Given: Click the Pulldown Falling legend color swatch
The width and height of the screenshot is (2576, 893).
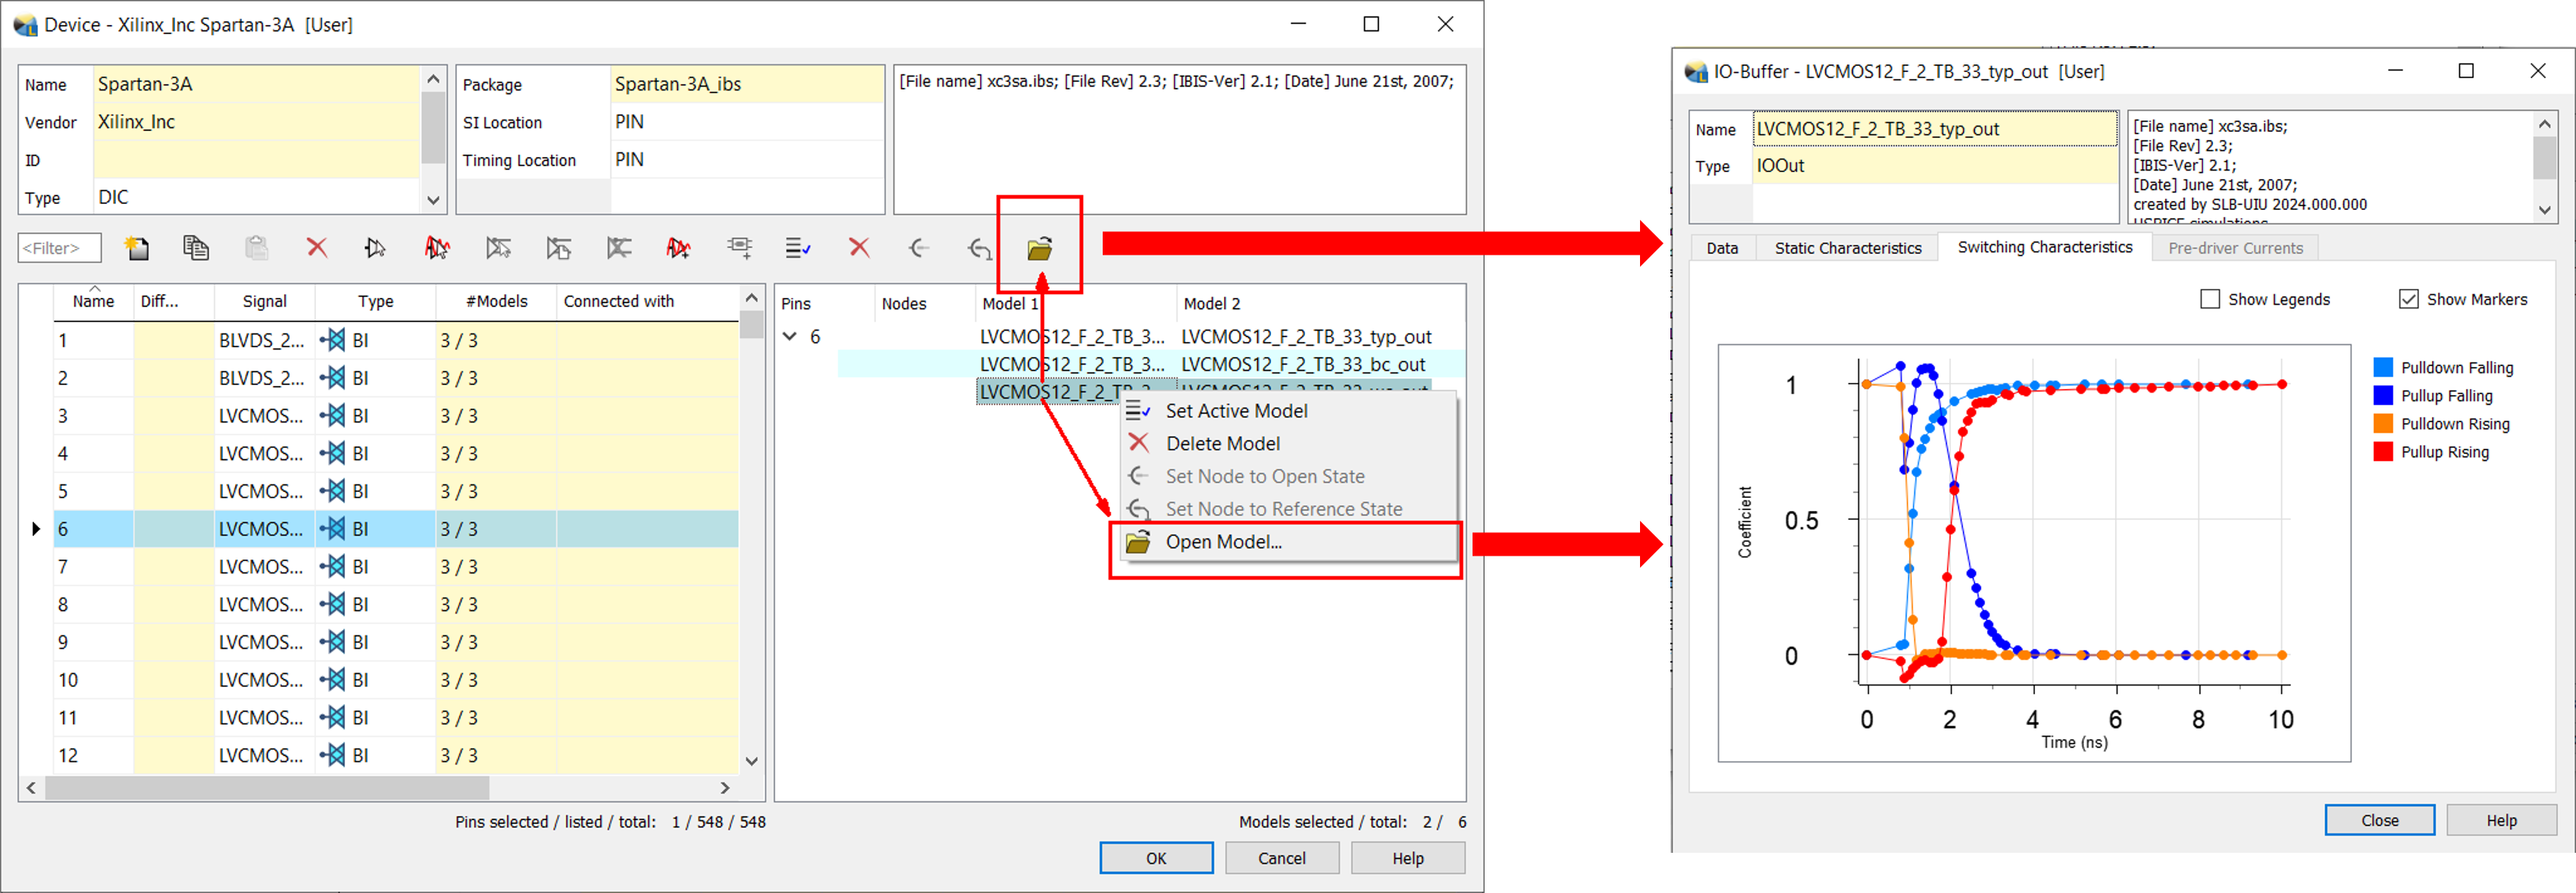Looking at the screenshot, I should tap(2383, 367).
